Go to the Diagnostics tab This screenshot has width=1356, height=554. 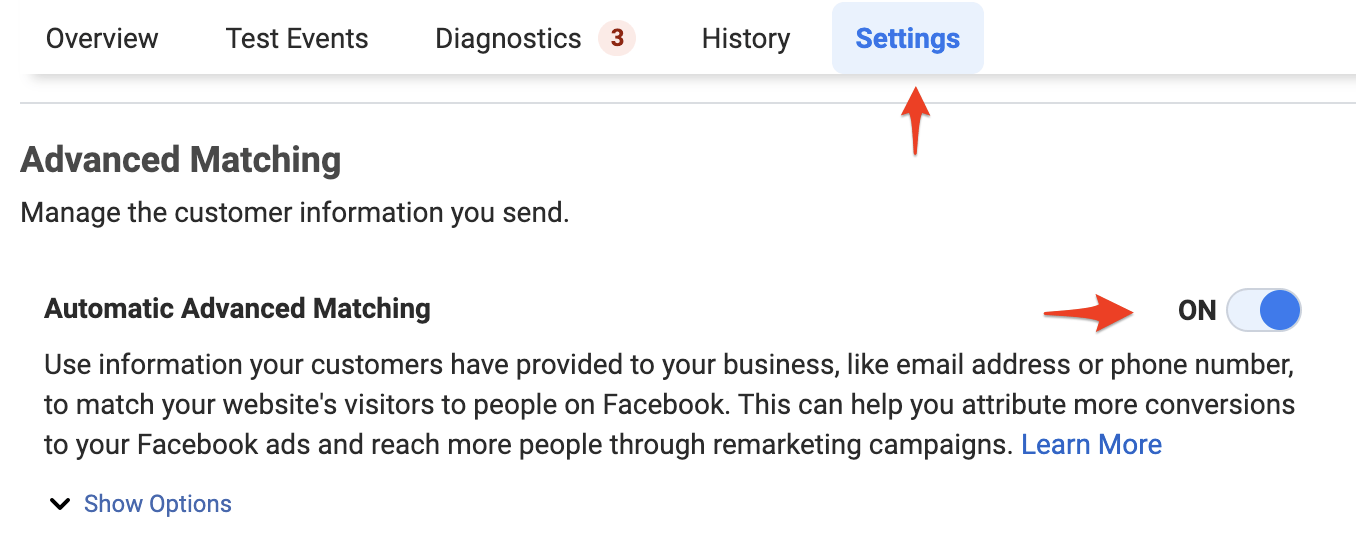(x=508, y=39)
